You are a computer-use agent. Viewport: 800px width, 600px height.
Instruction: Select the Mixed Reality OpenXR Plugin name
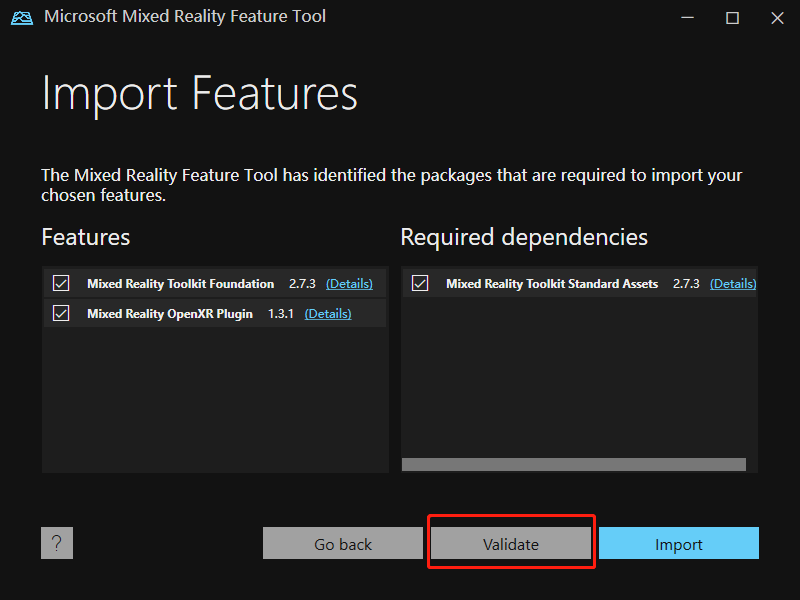click(x=170, y=314)
